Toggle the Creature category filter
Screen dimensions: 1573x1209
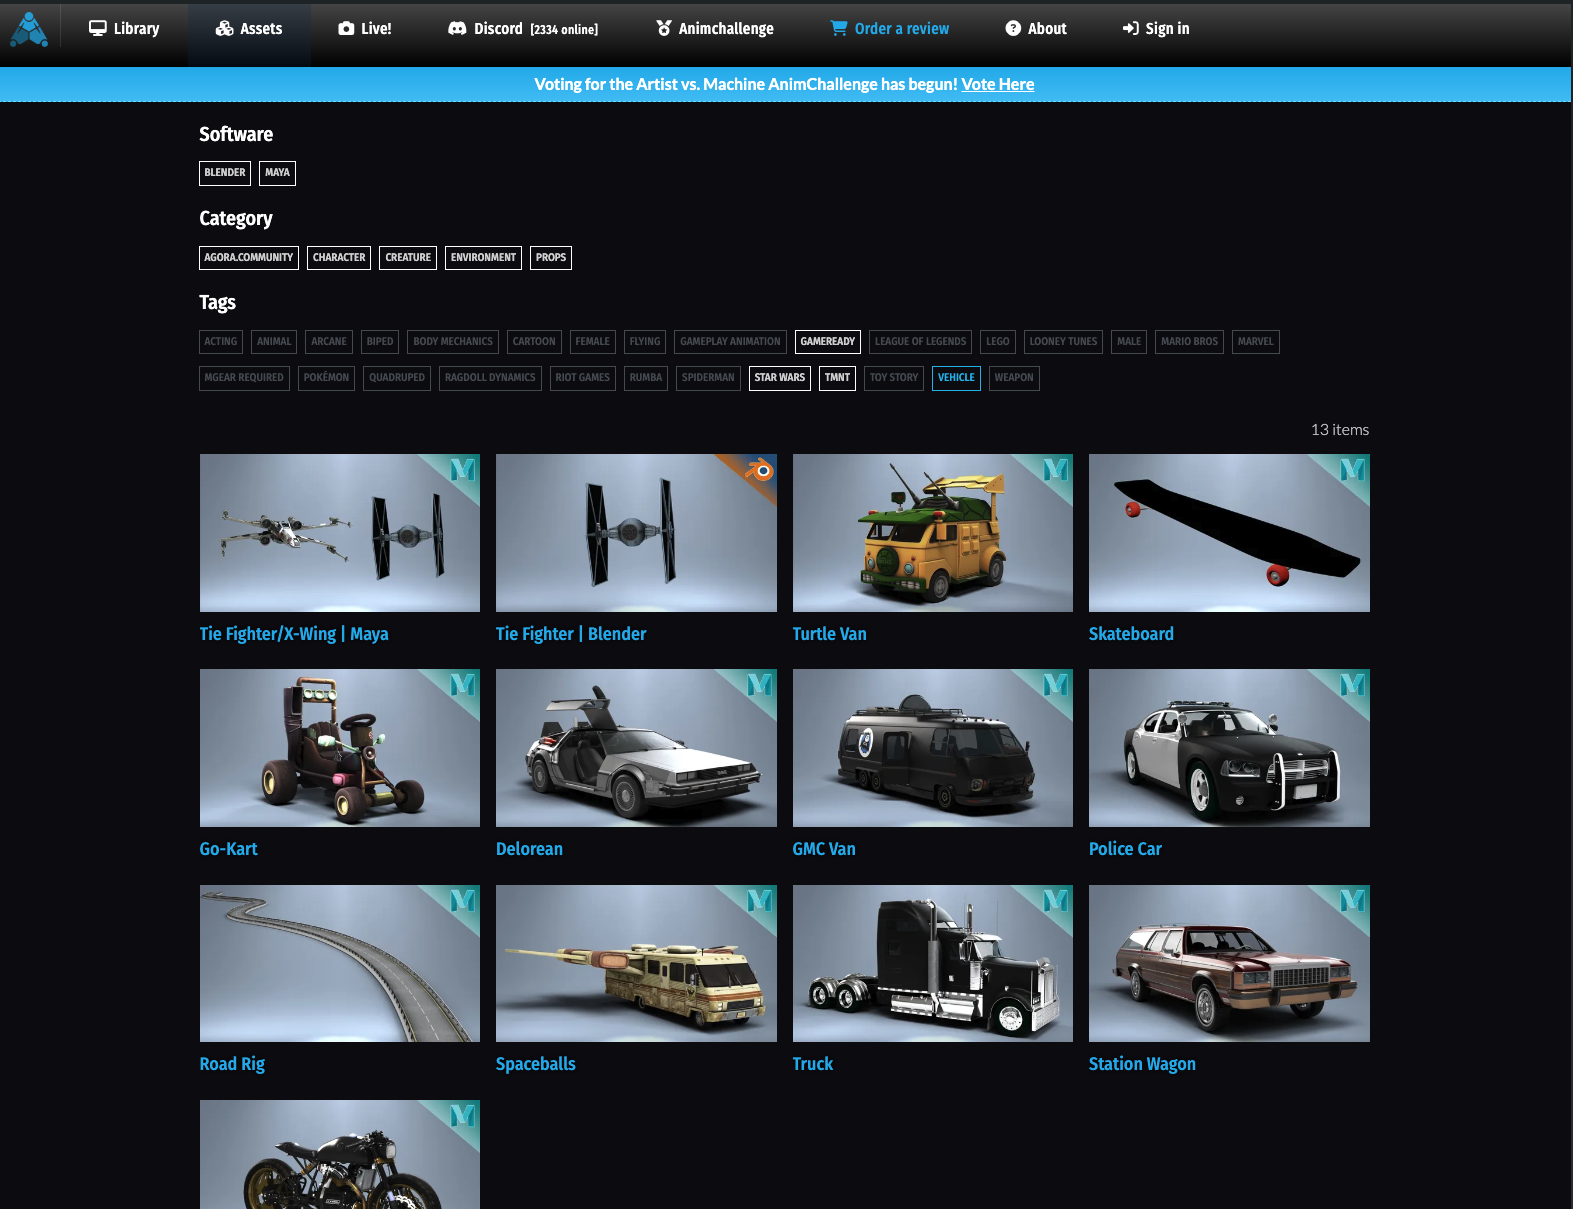[x=408, y=258]
